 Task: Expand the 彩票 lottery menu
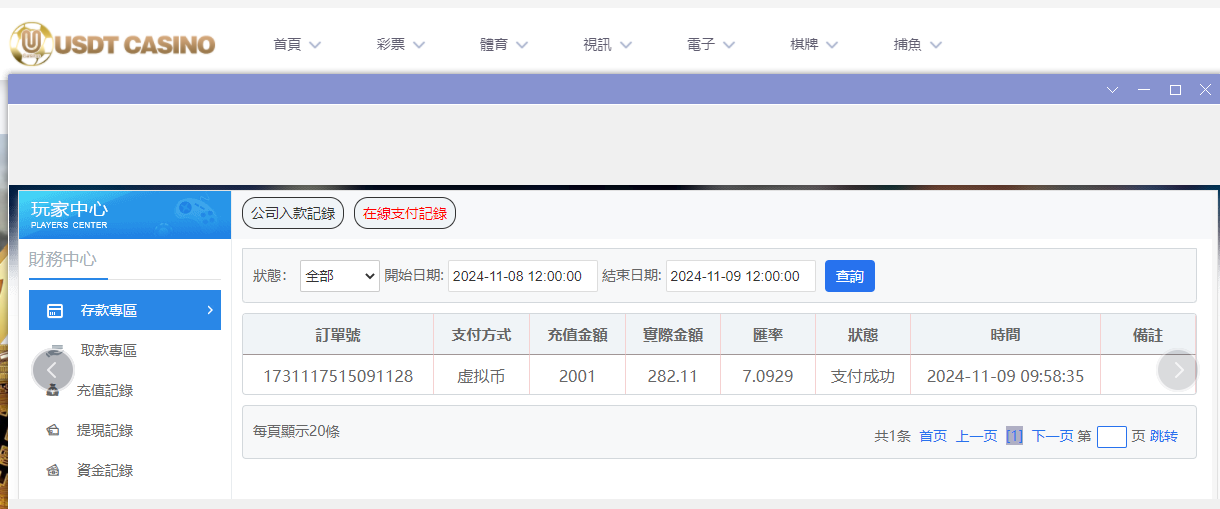(401, 45)
